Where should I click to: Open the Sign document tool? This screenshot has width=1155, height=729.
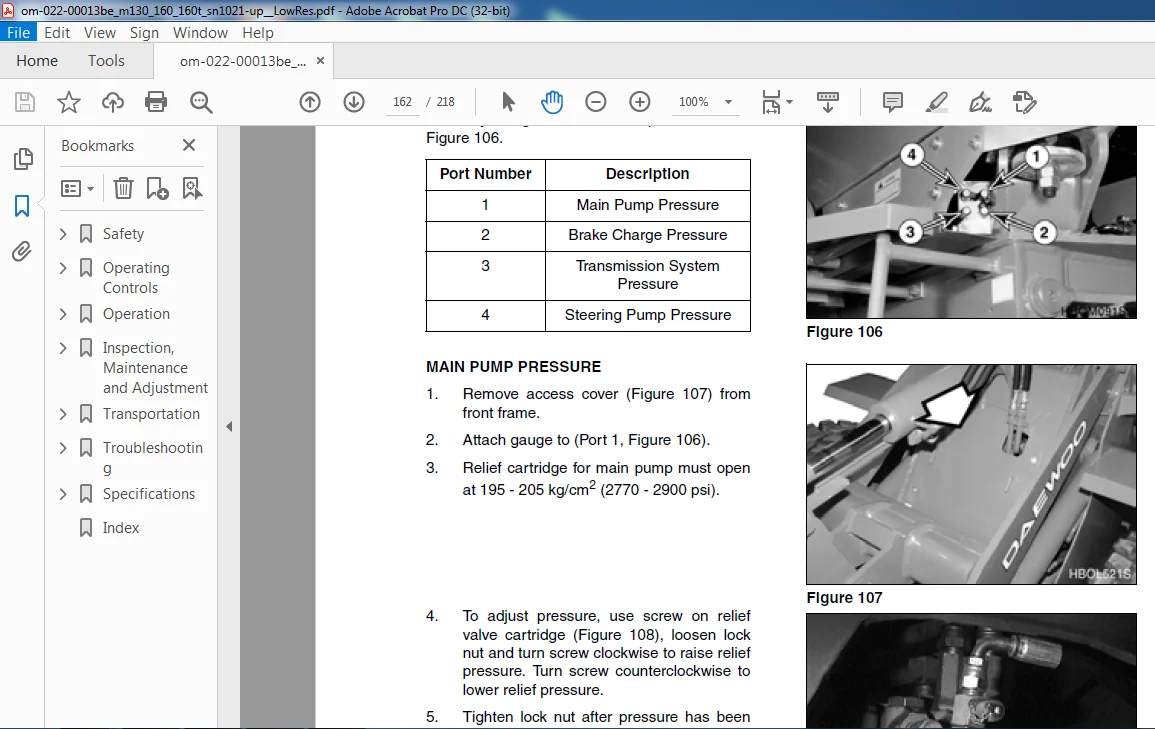[x=980, y=102]
